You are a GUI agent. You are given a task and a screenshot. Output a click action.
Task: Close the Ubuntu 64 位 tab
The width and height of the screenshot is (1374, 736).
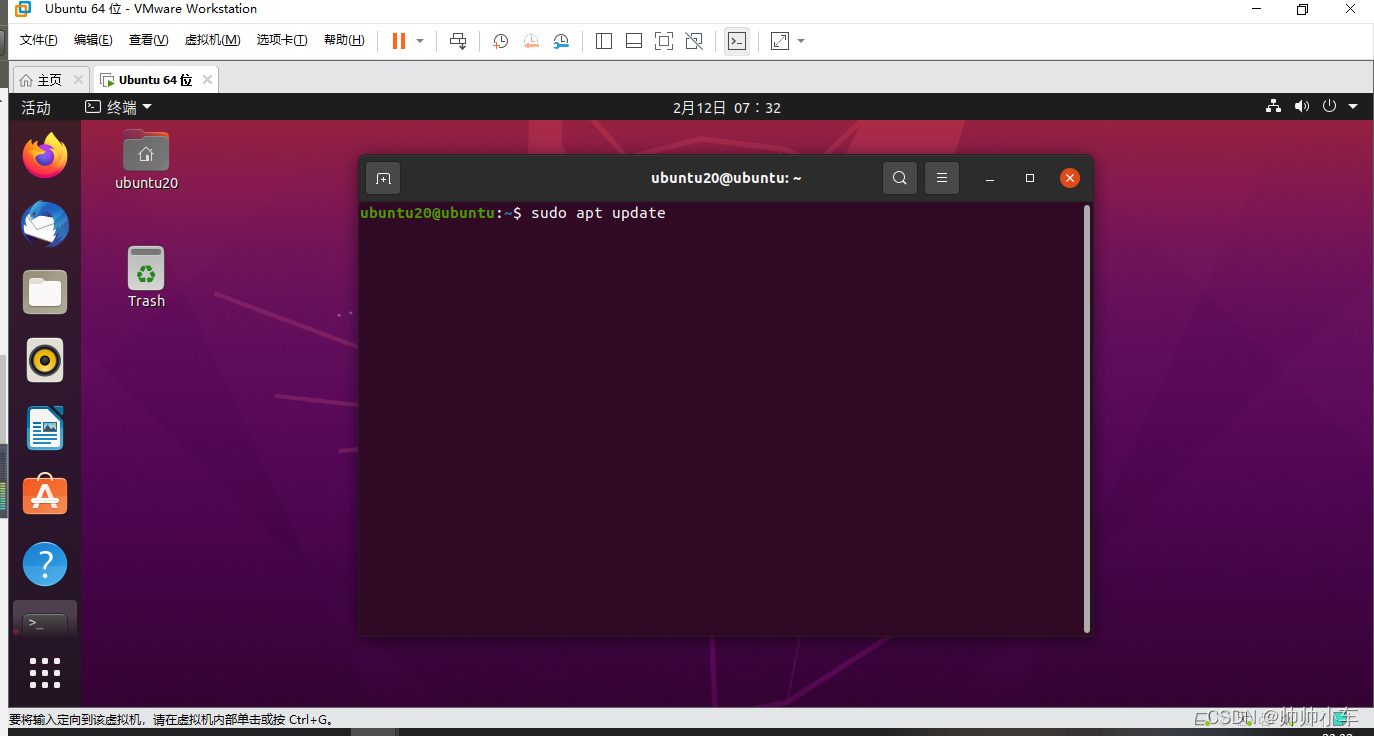[207, 80]
